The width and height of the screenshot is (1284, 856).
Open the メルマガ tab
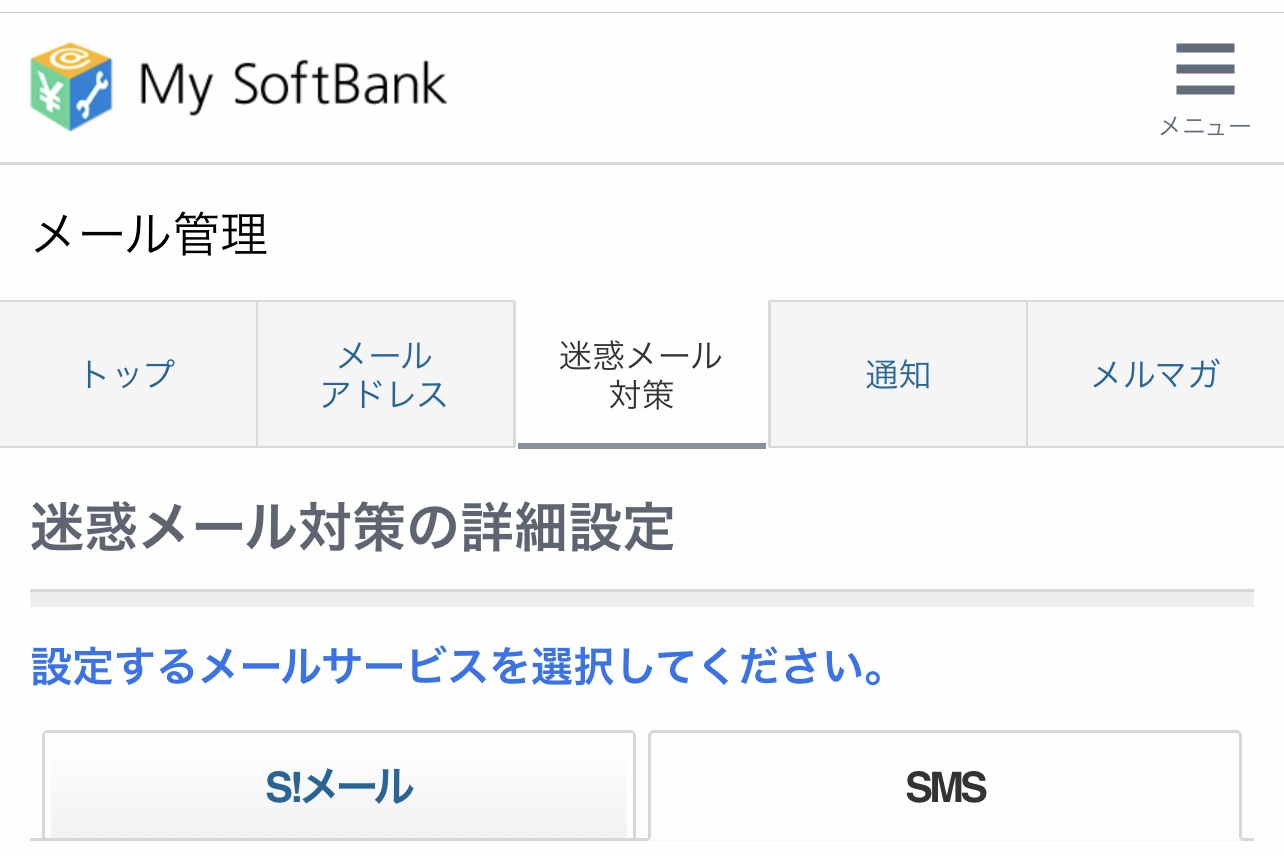1155,374
